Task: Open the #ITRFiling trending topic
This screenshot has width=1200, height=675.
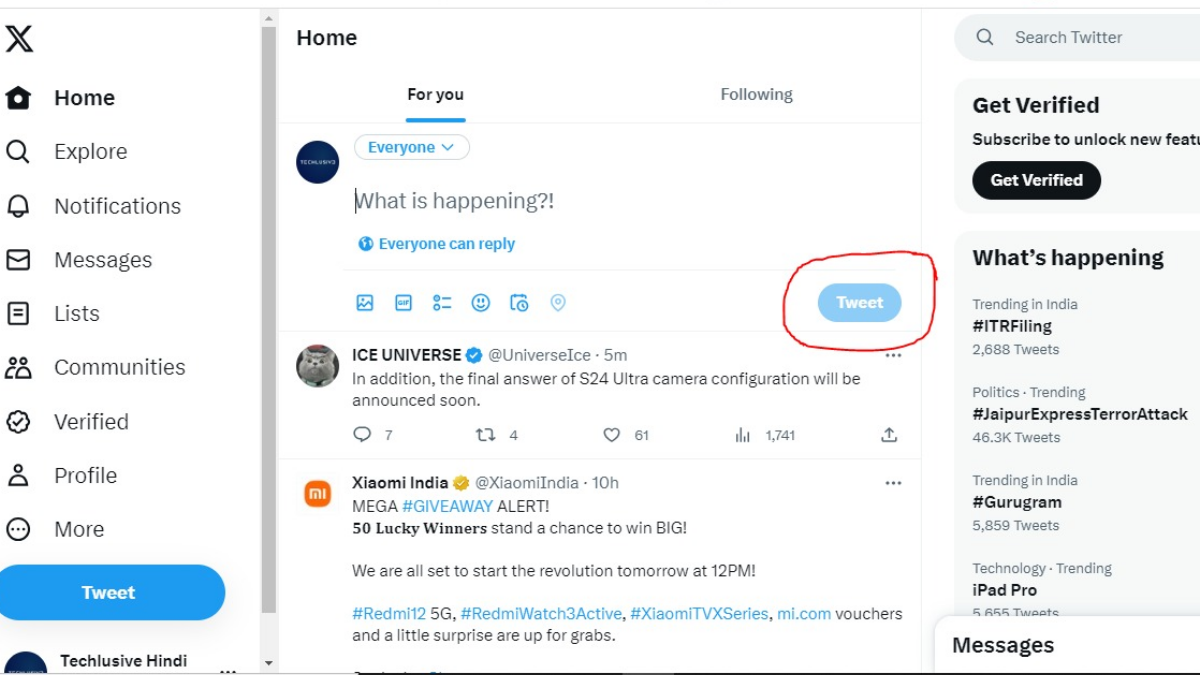Action: [1012, 326]
